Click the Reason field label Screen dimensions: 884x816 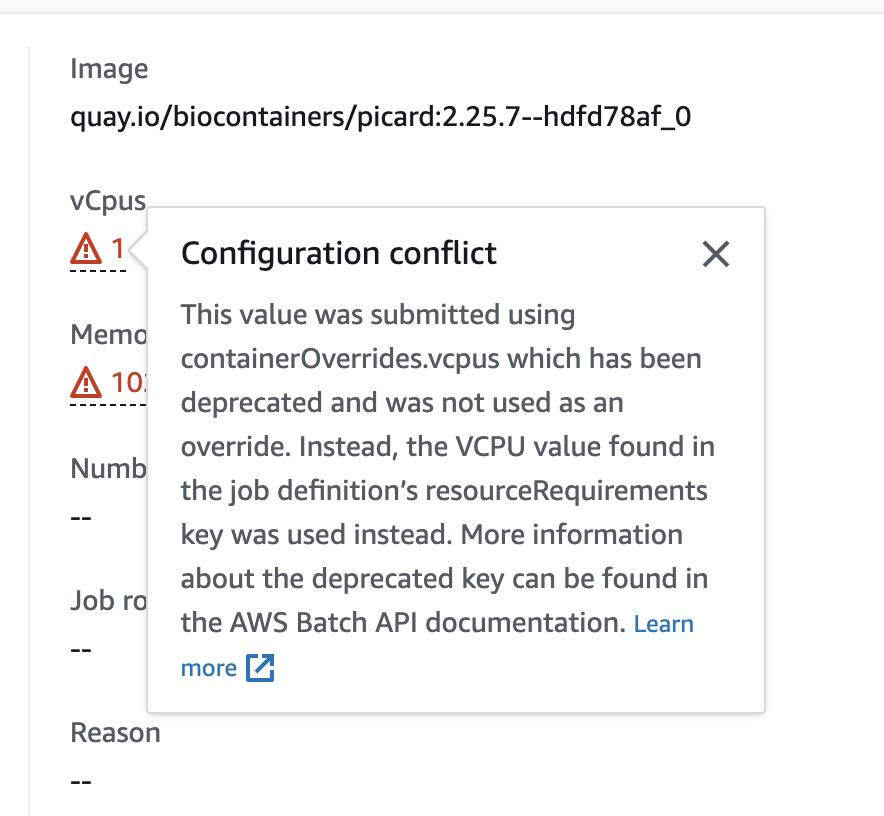[x=115, y=732]
